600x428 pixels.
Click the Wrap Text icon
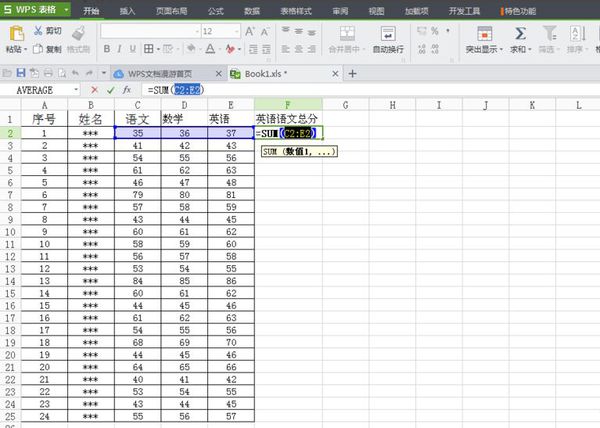[388, 34]
